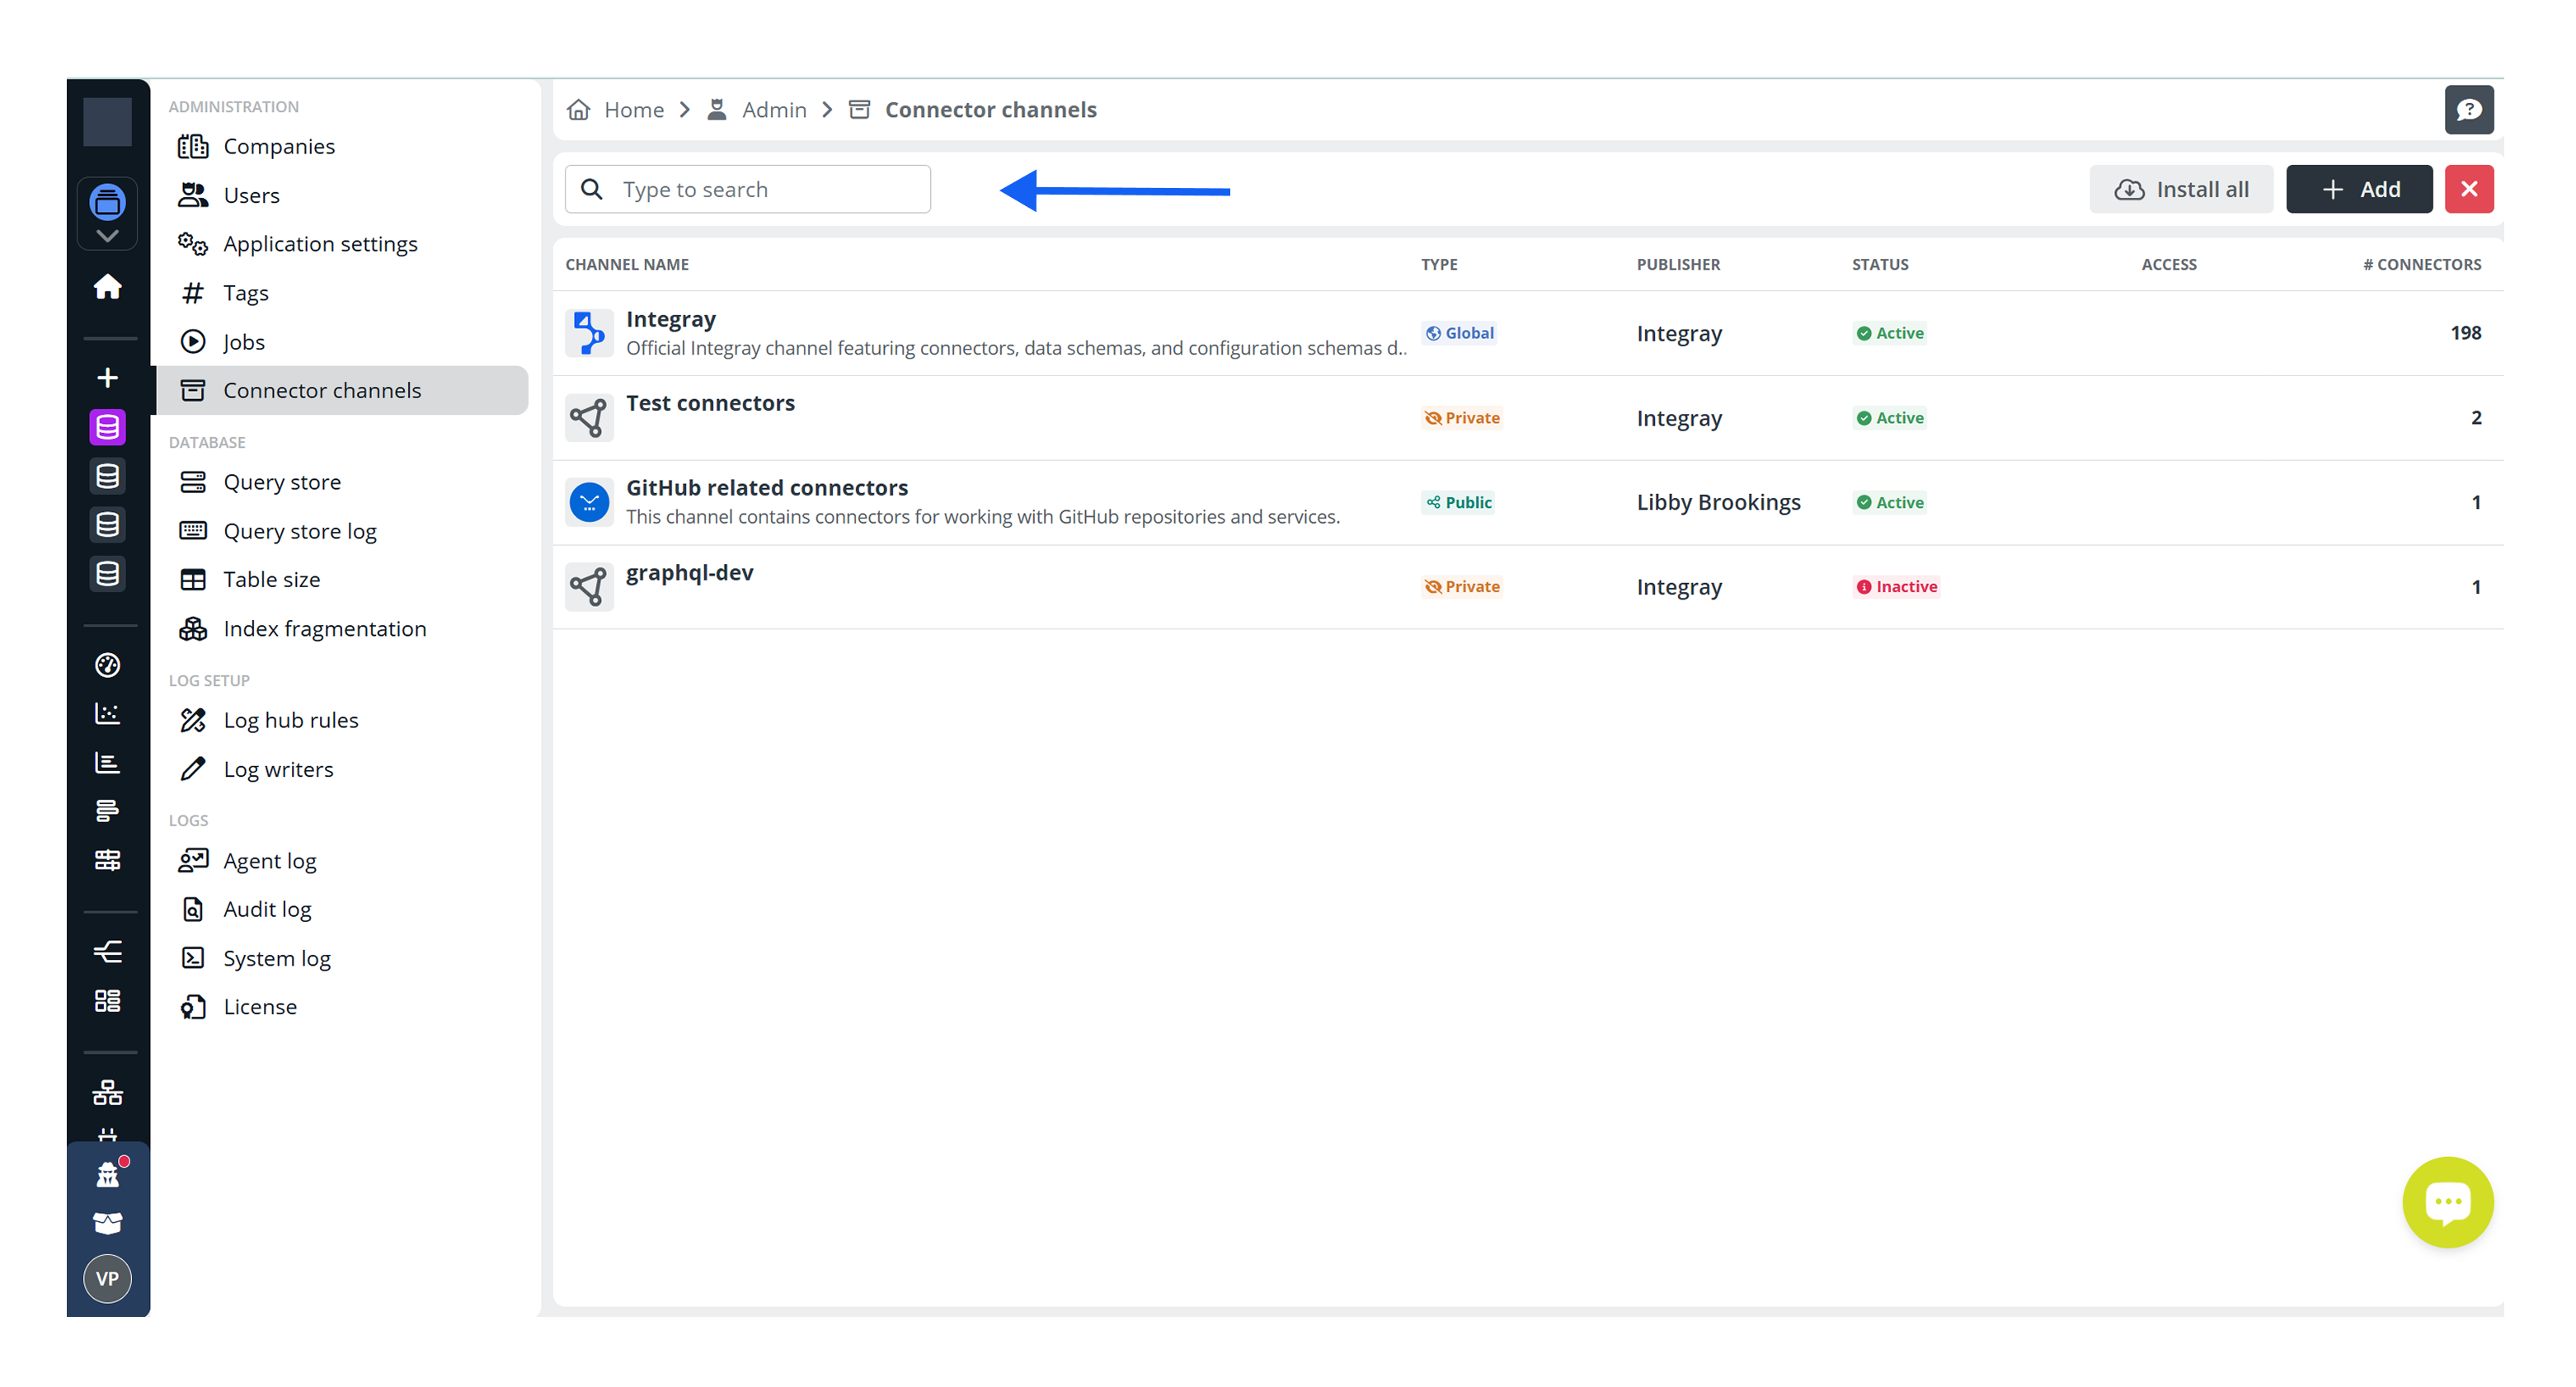Open the bar chart icon in sidebar

click(x=107, y=763)
